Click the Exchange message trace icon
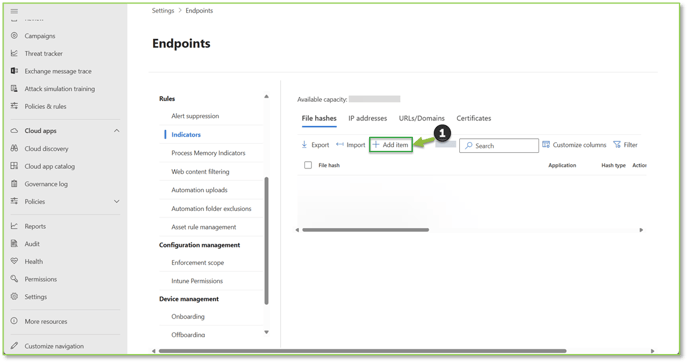Image resolution: width=688 pixels, height=363 pixels. coord(14,71)
